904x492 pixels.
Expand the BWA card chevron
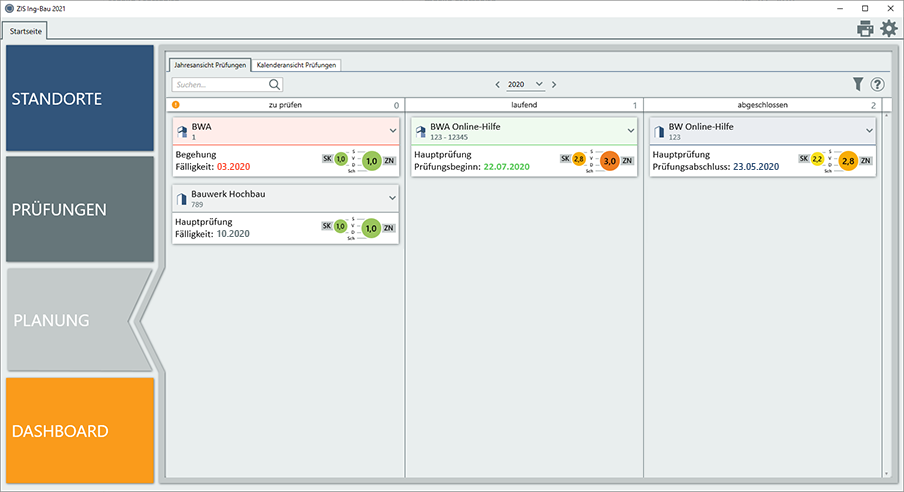[393, 130]
